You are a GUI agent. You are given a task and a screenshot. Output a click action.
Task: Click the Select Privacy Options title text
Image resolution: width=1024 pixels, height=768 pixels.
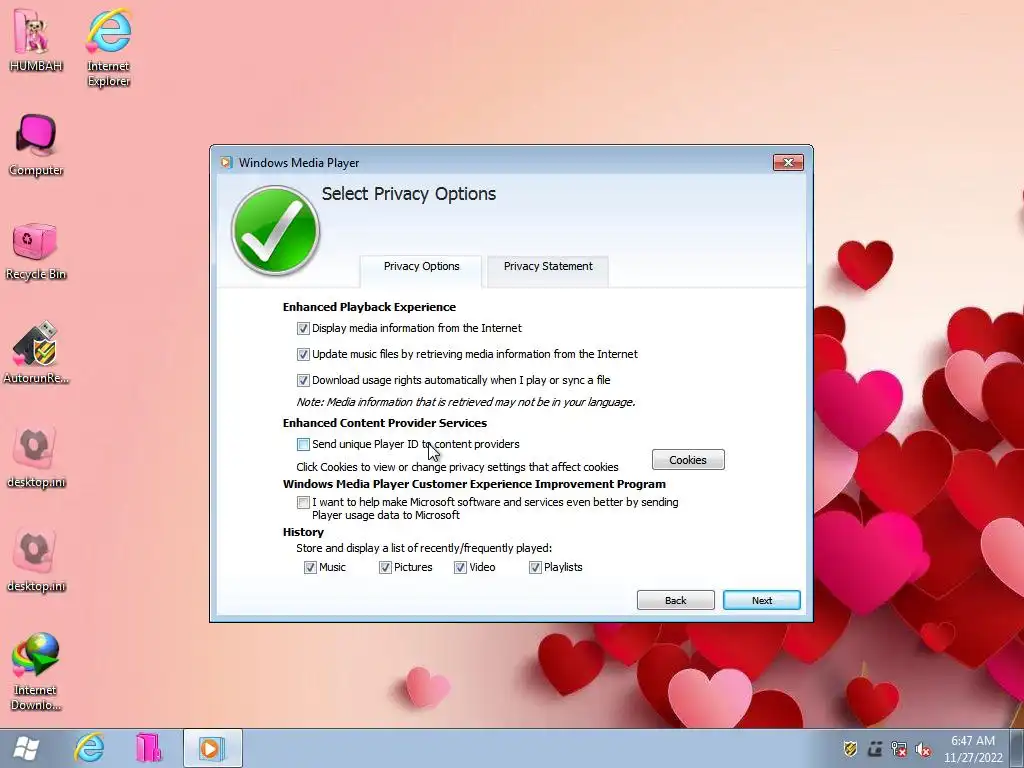pos(409,194)
